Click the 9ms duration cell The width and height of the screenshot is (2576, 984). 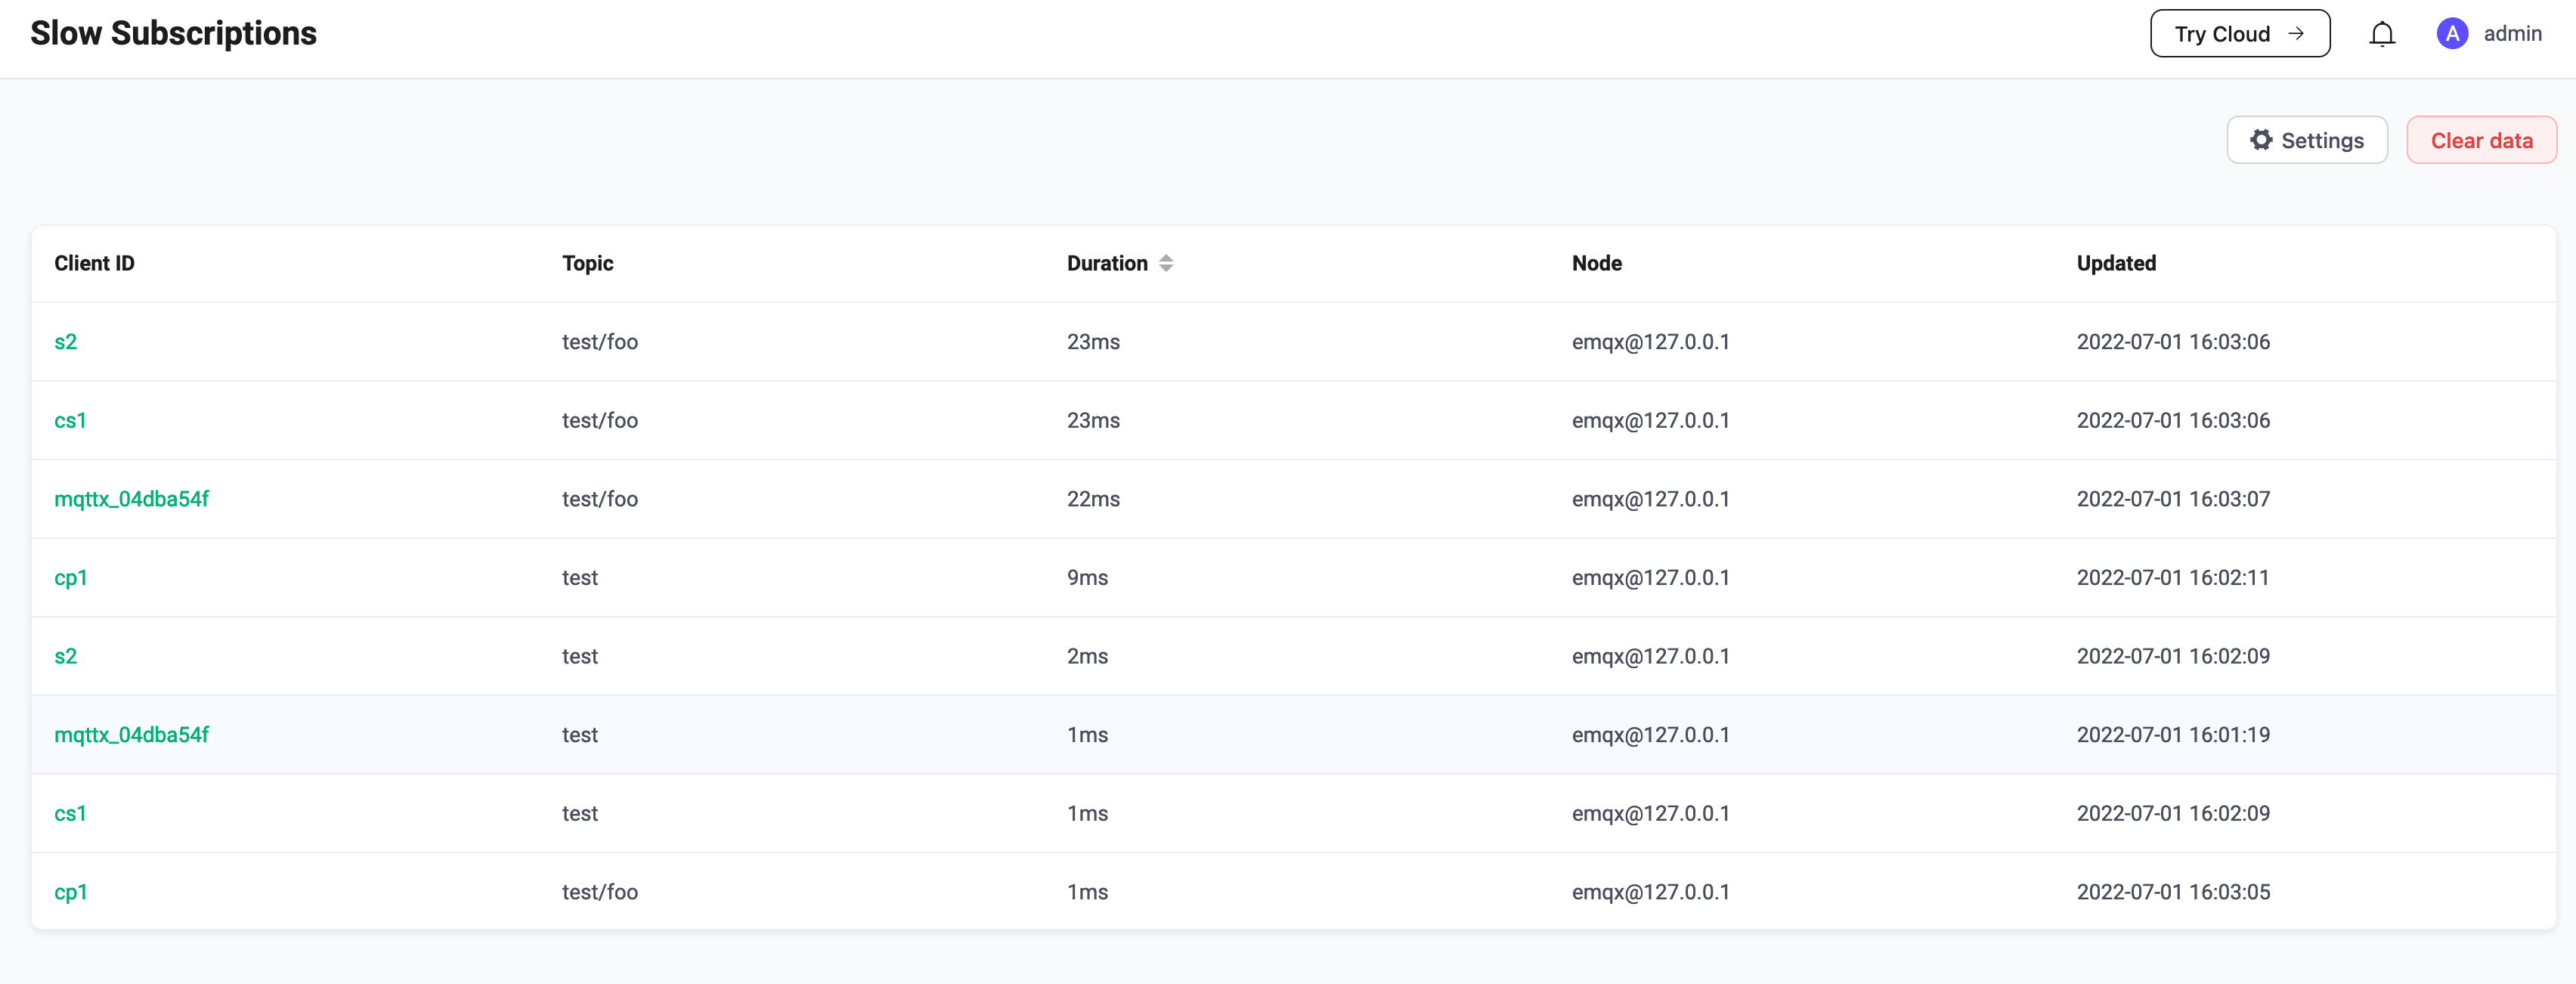coord(1087,578)
